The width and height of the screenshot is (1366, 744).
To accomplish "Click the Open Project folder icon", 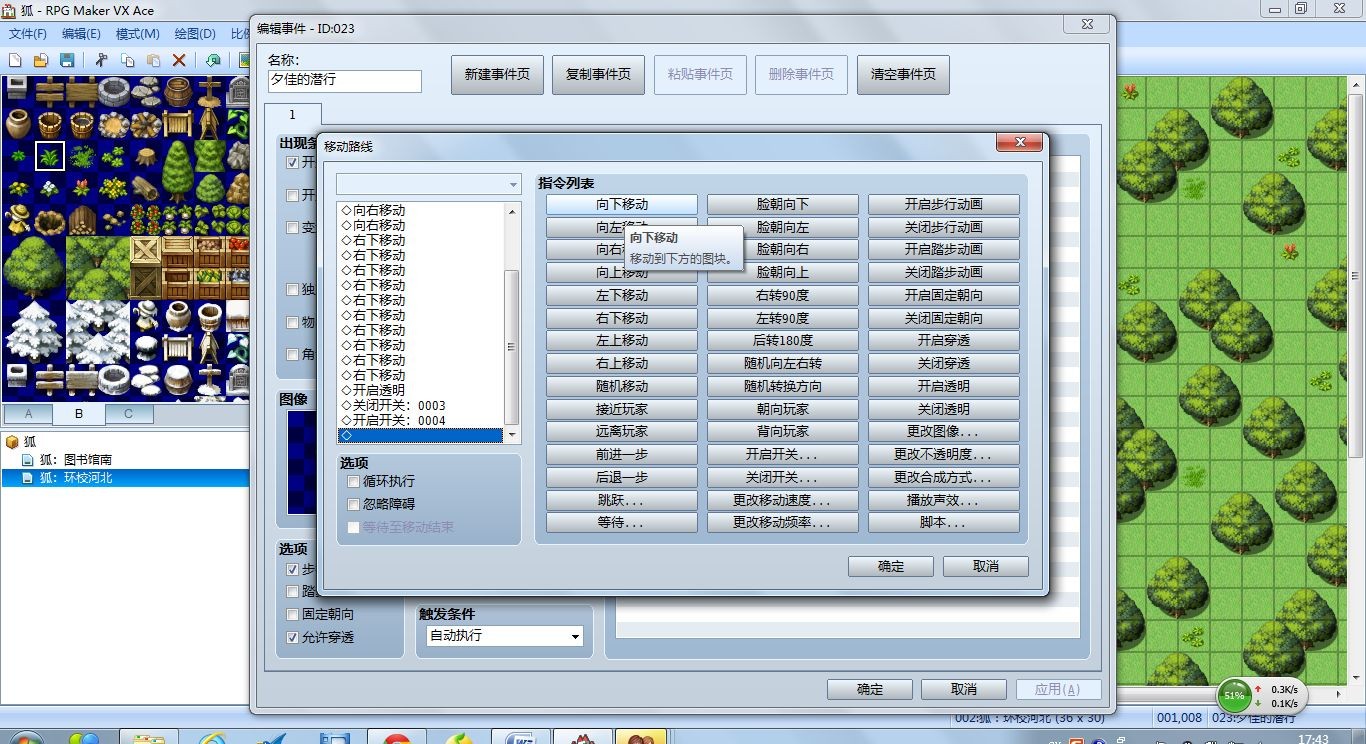I will pos(42,60).
